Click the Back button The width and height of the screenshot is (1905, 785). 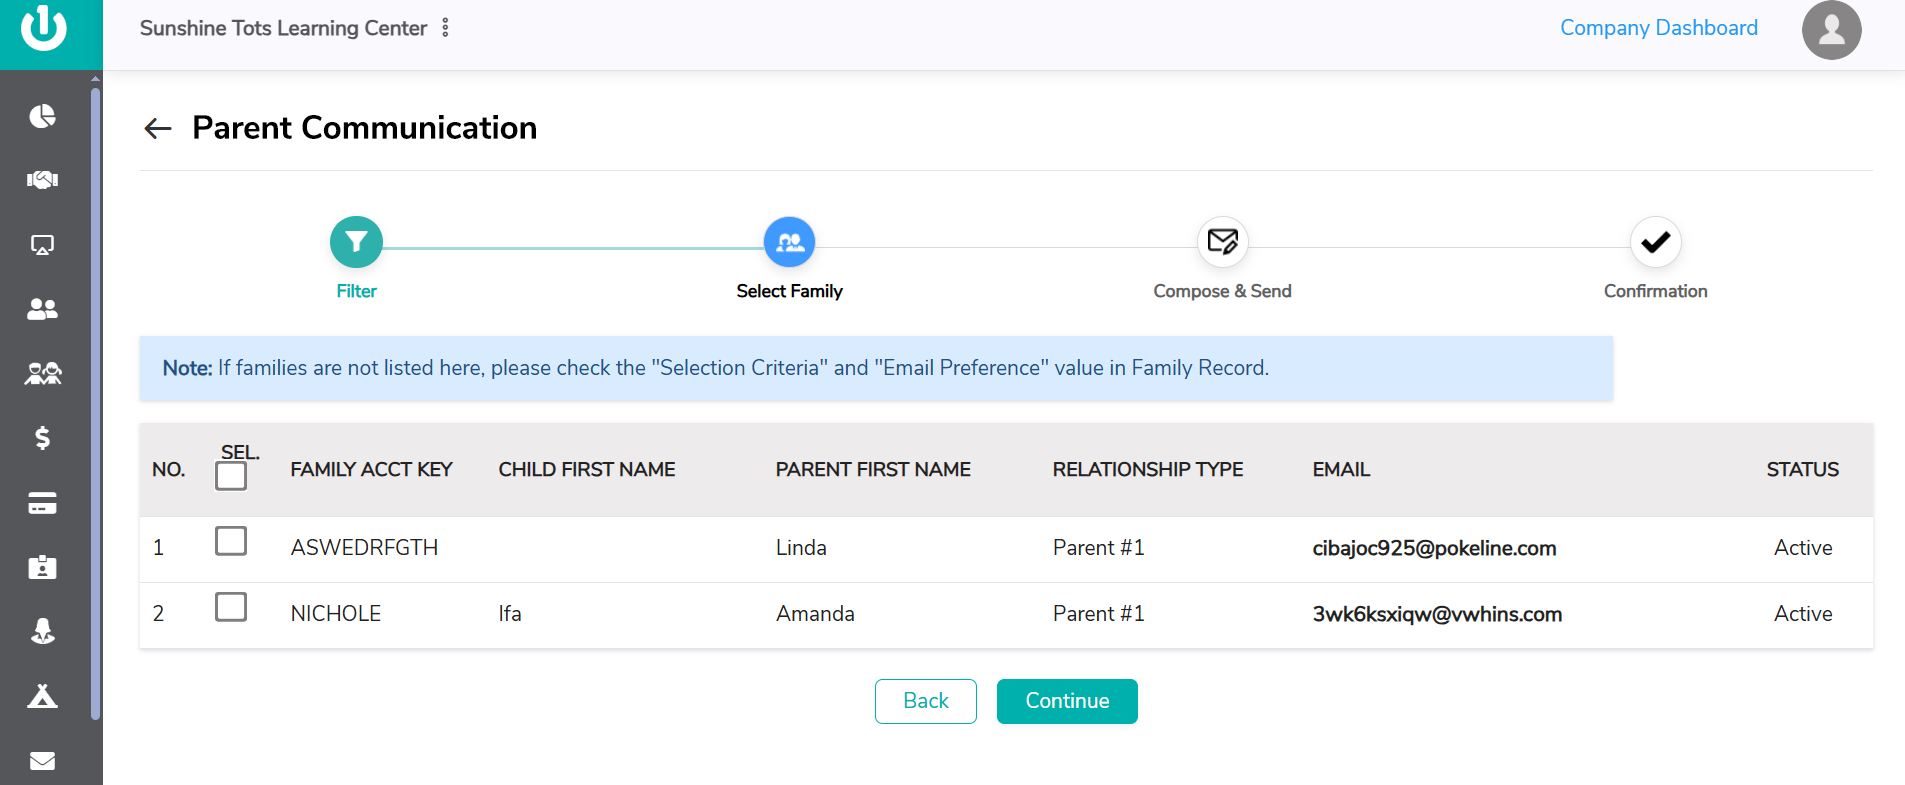click(925, 701)
